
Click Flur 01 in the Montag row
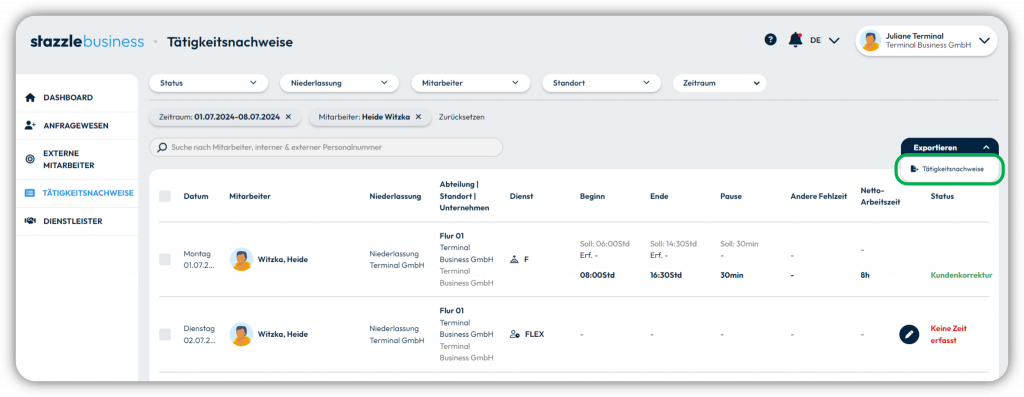[452, 236]
